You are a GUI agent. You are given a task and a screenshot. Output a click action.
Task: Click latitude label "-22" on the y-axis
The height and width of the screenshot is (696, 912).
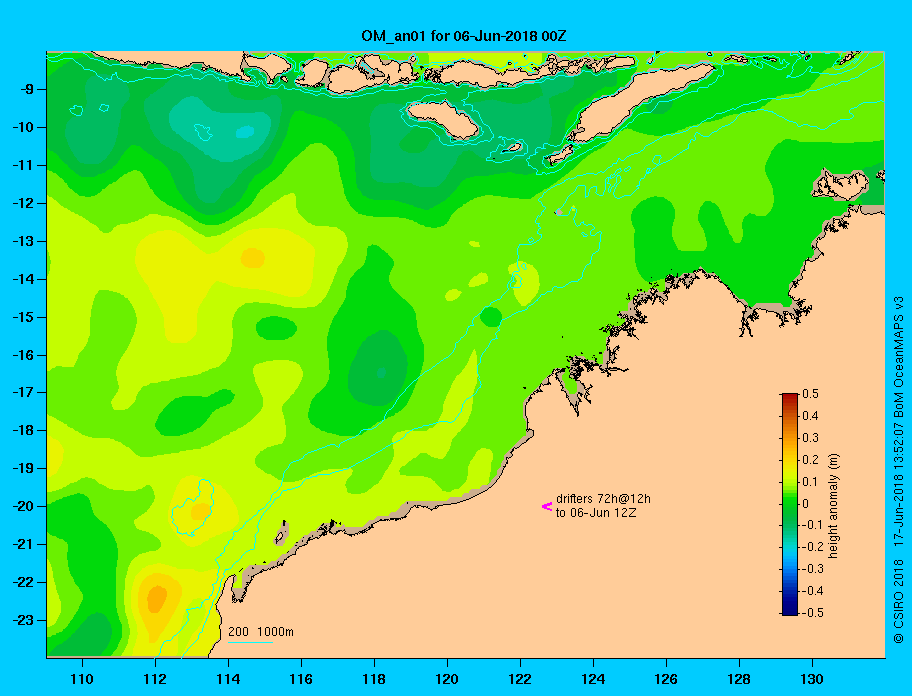[x=24, y=582]
